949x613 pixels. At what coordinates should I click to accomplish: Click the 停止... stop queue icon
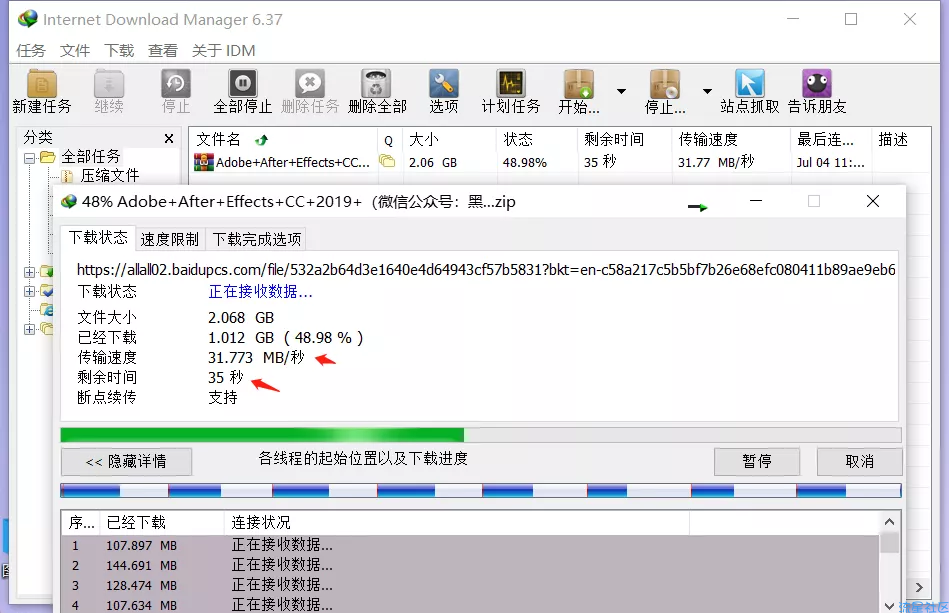tap(665, 84)
